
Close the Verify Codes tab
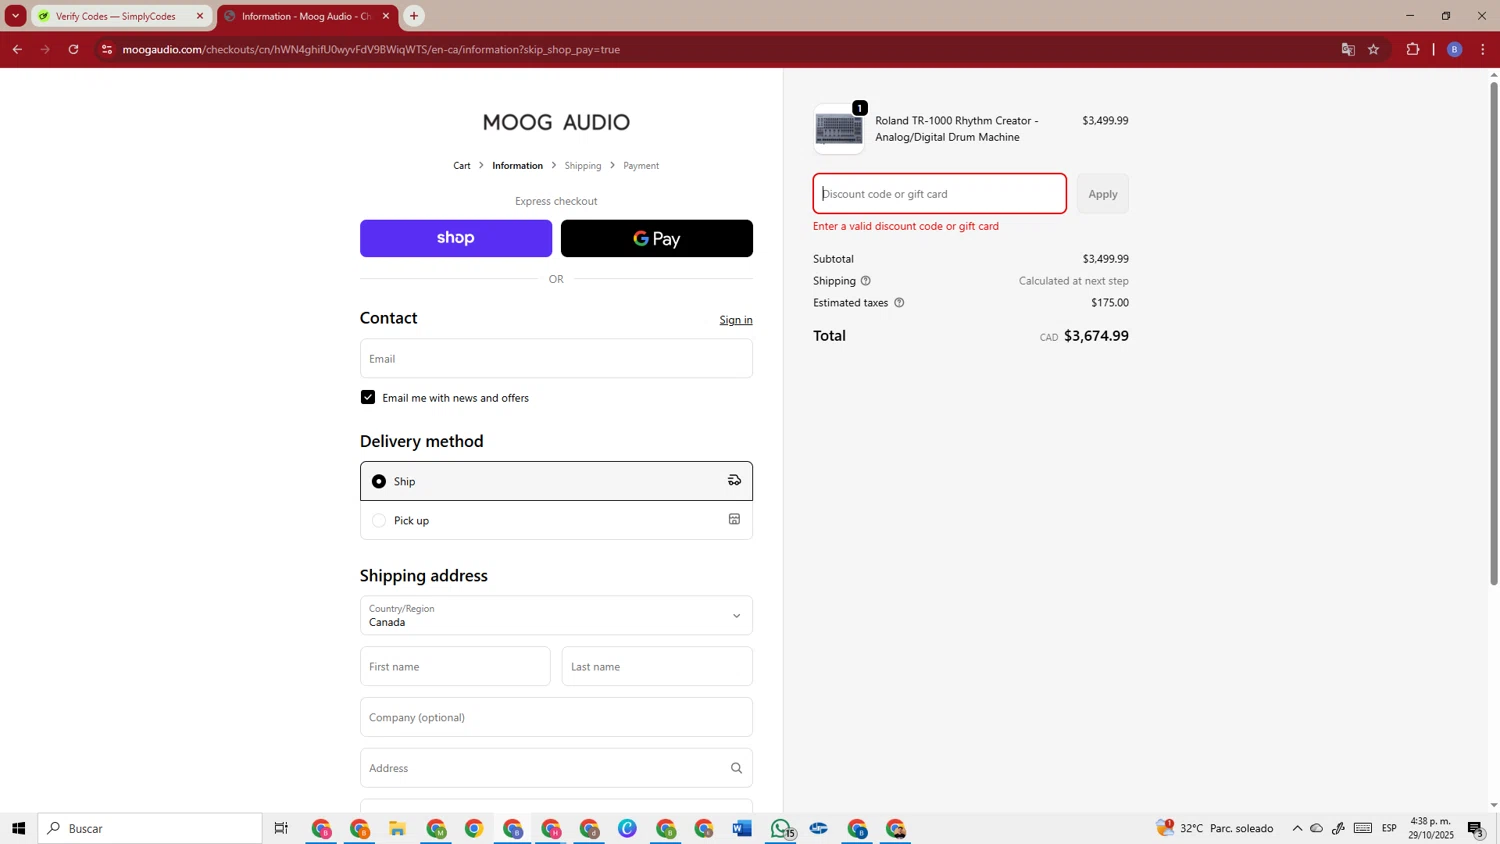pos(200,16)
